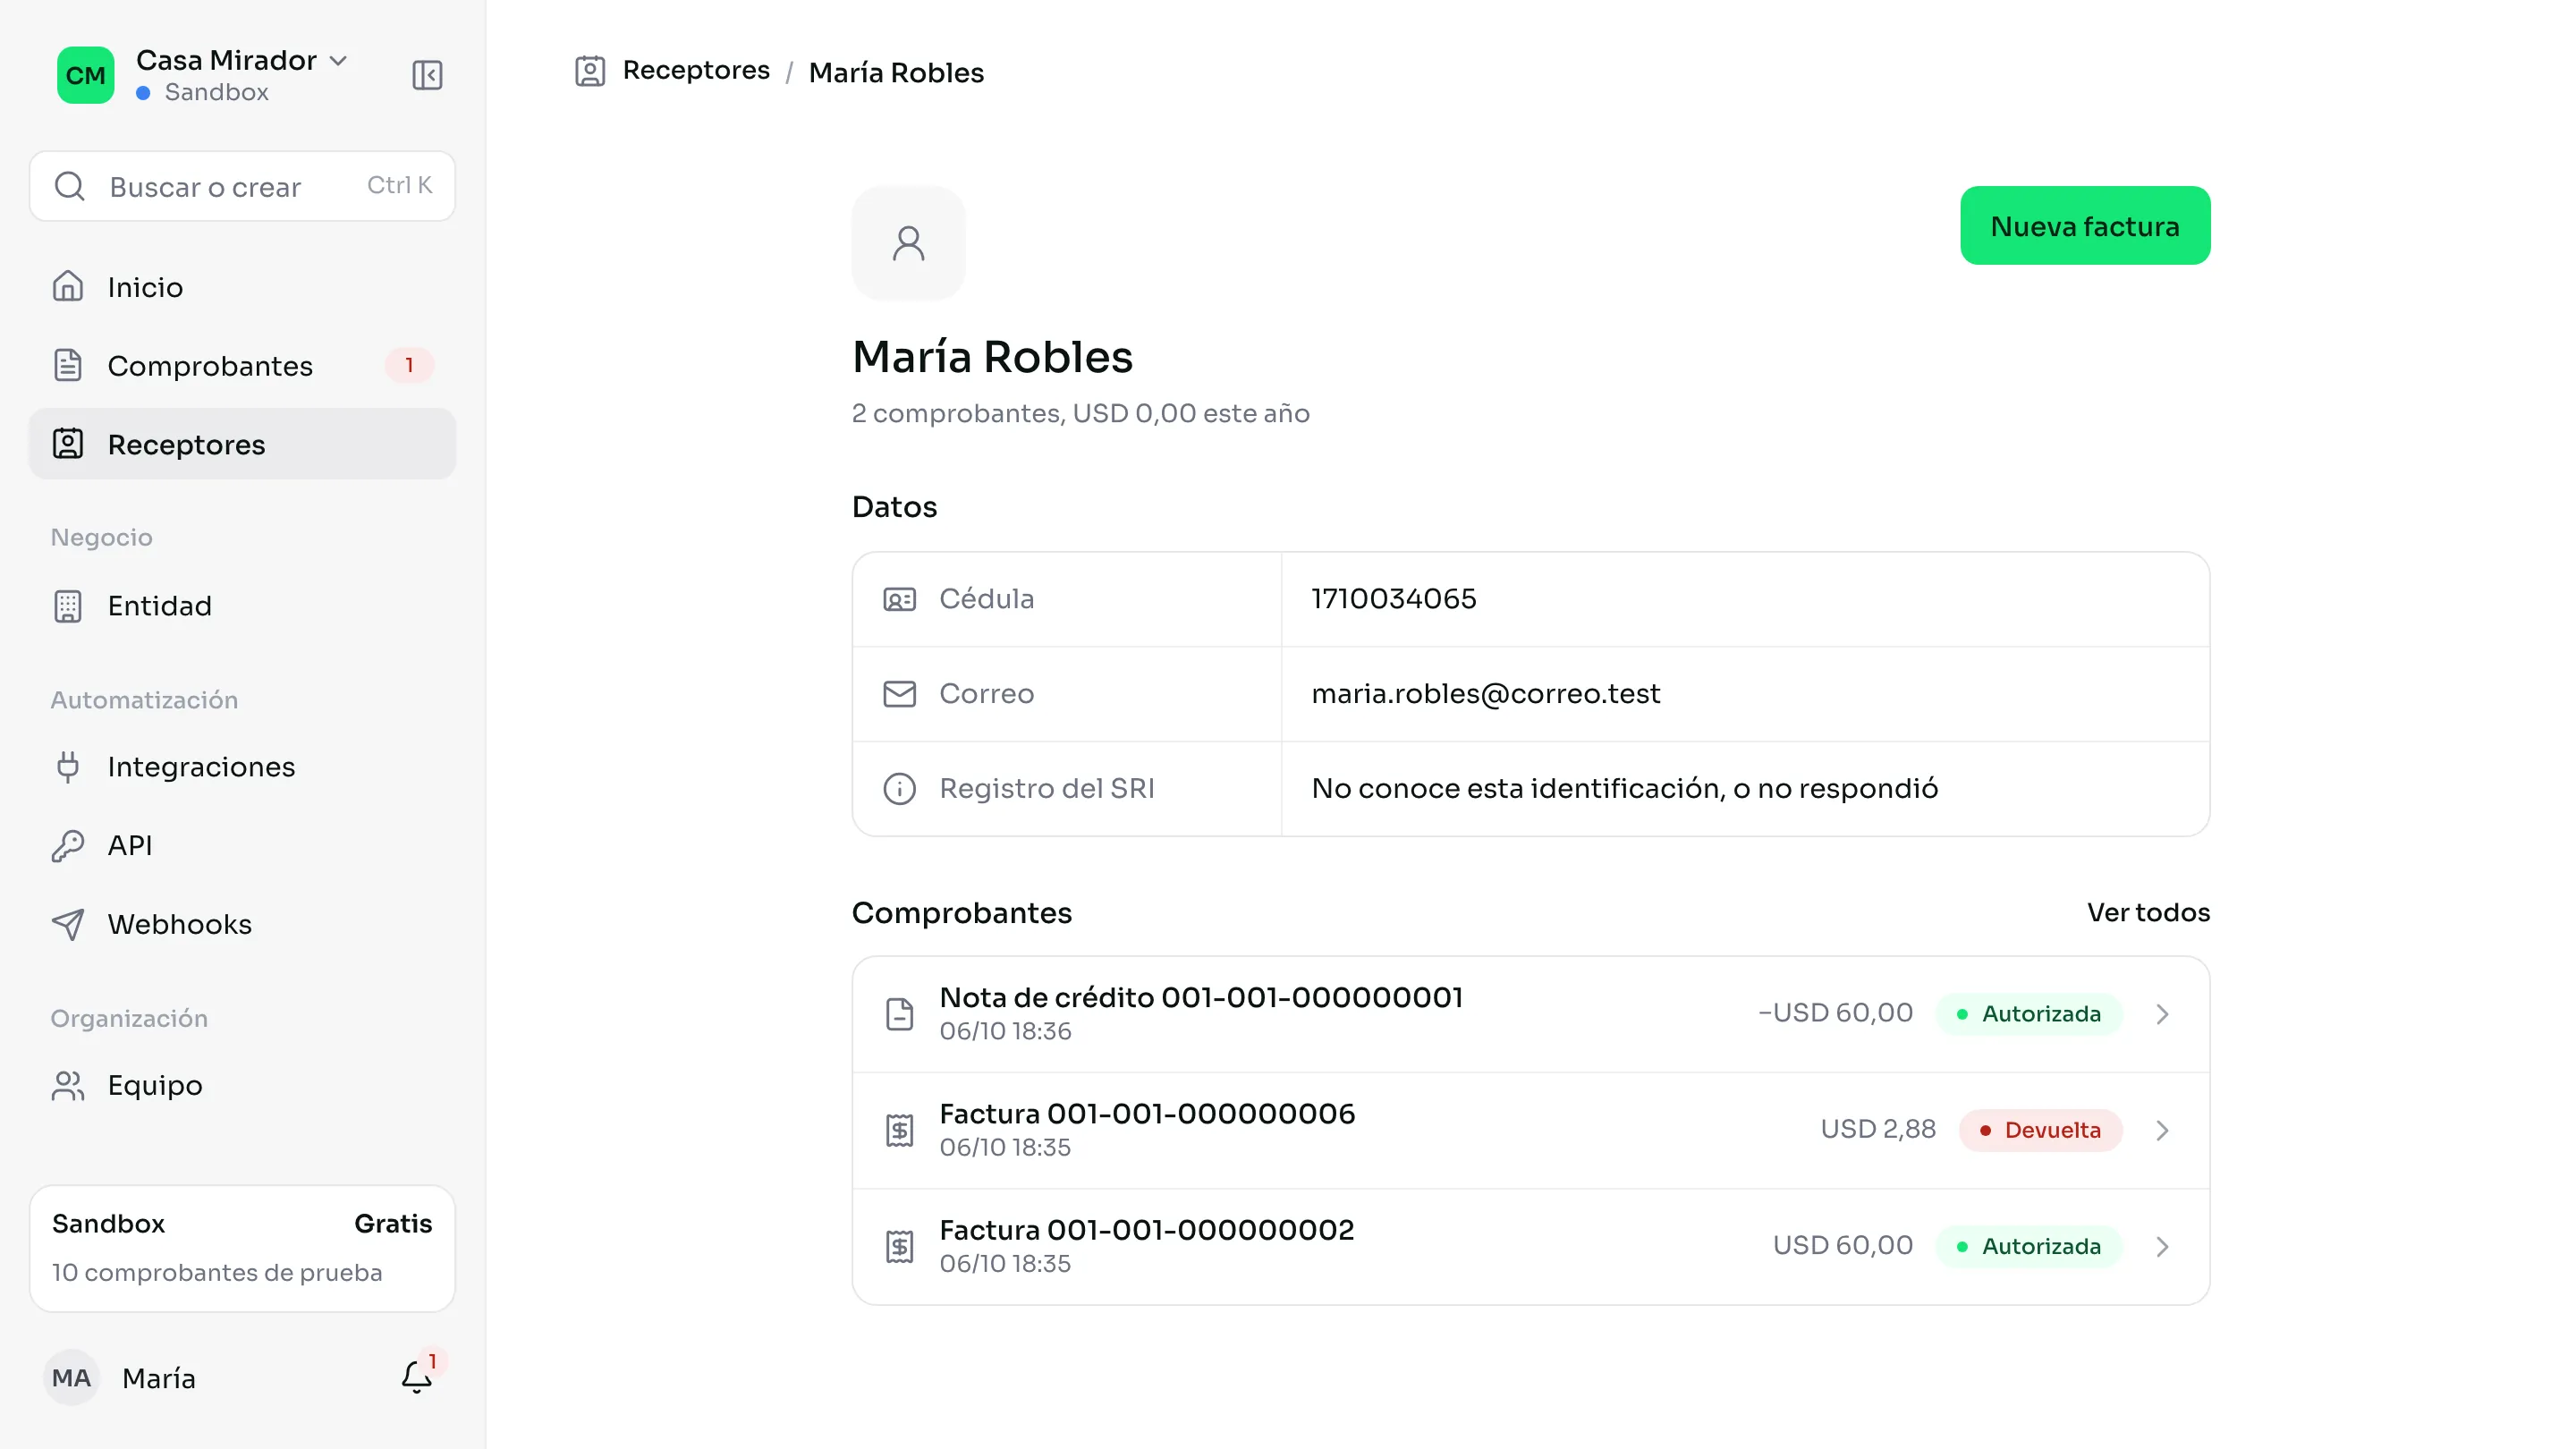This screenshot has width=2576, height=1449.
Task: Expand chevron on Factura 000000006 row
Action: [x=2162, y=1130]
